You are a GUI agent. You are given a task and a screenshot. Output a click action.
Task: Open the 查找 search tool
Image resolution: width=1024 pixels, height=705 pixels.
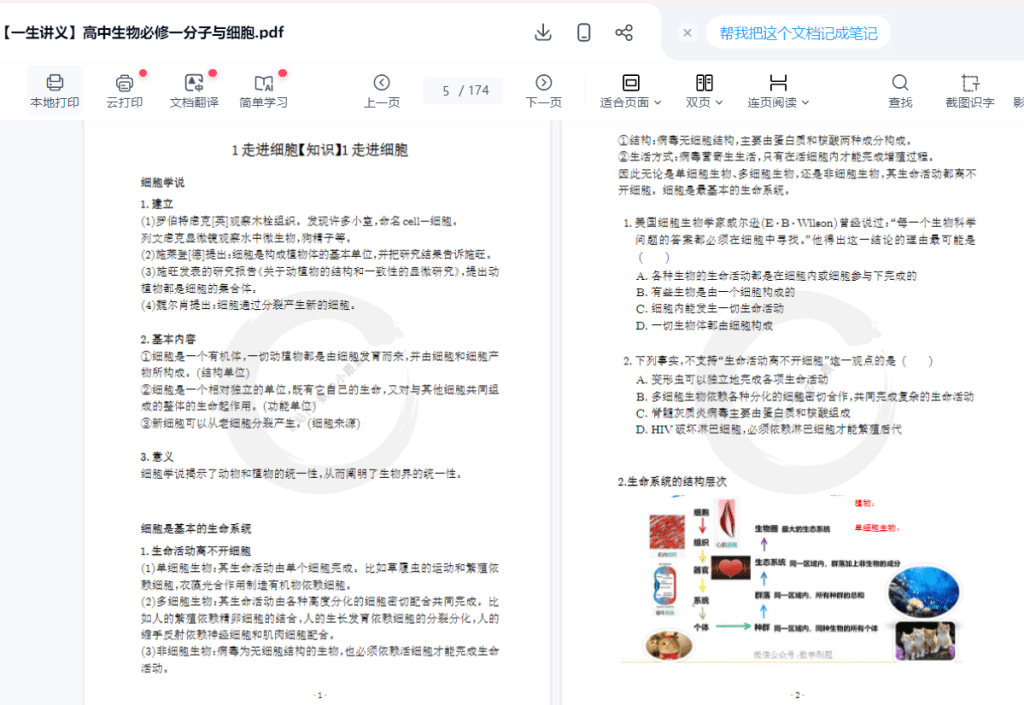click(900, 91)
